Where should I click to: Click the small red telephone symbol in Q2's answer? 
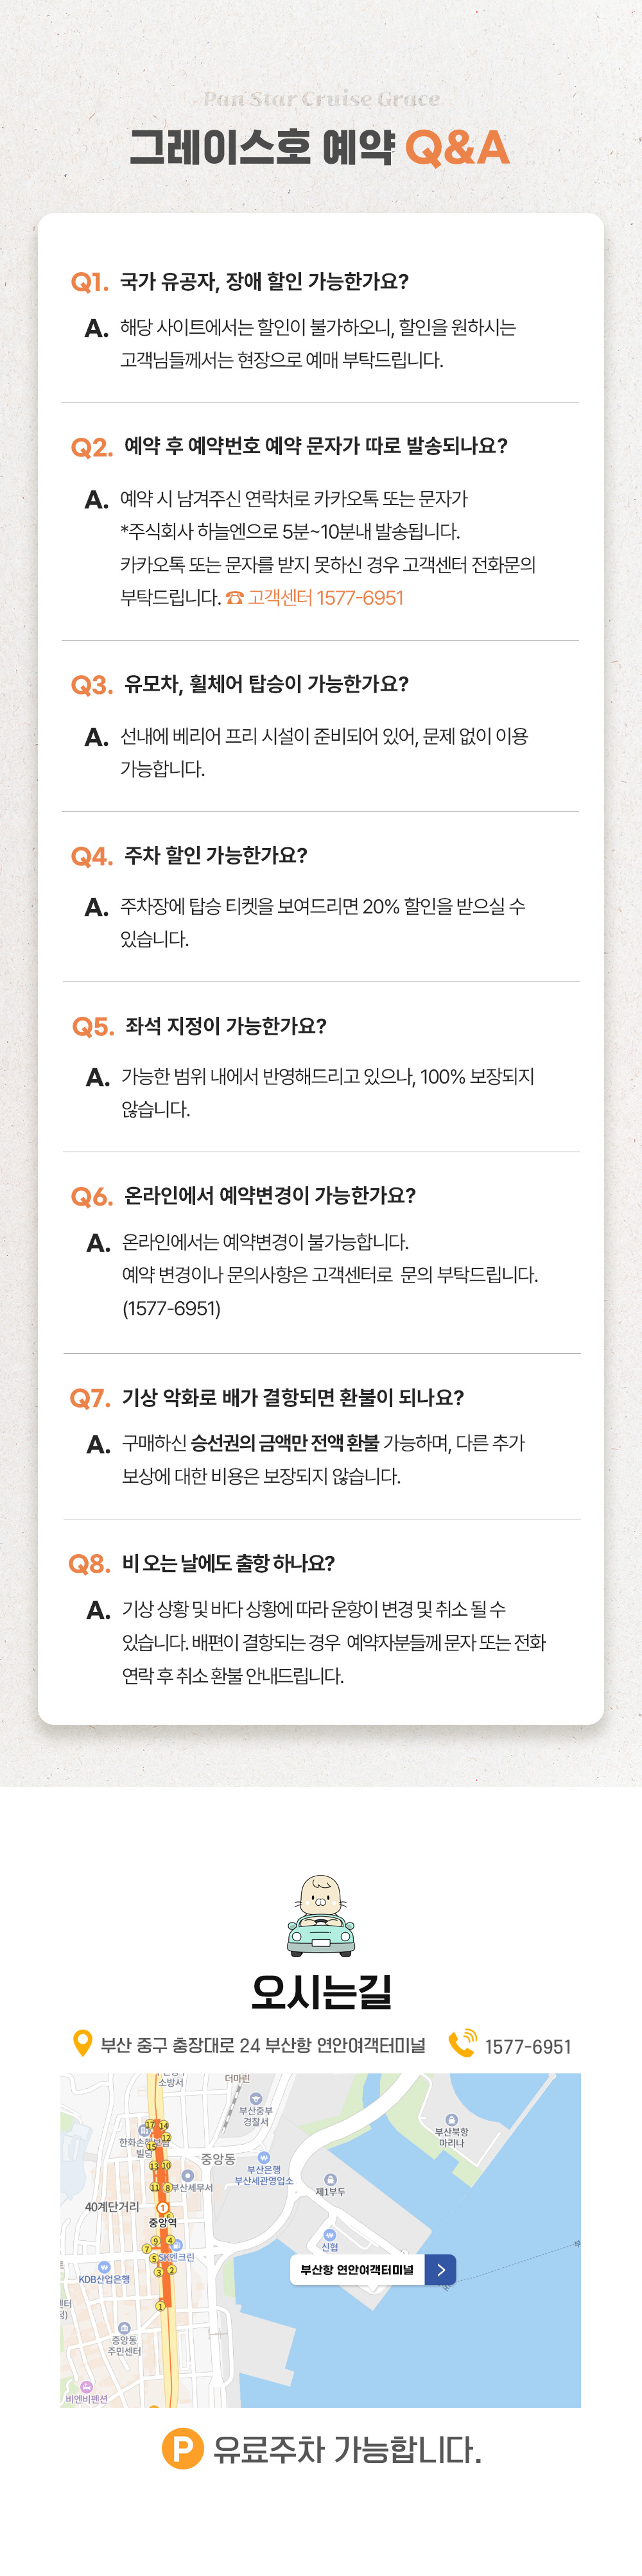(x=234, y=598)
